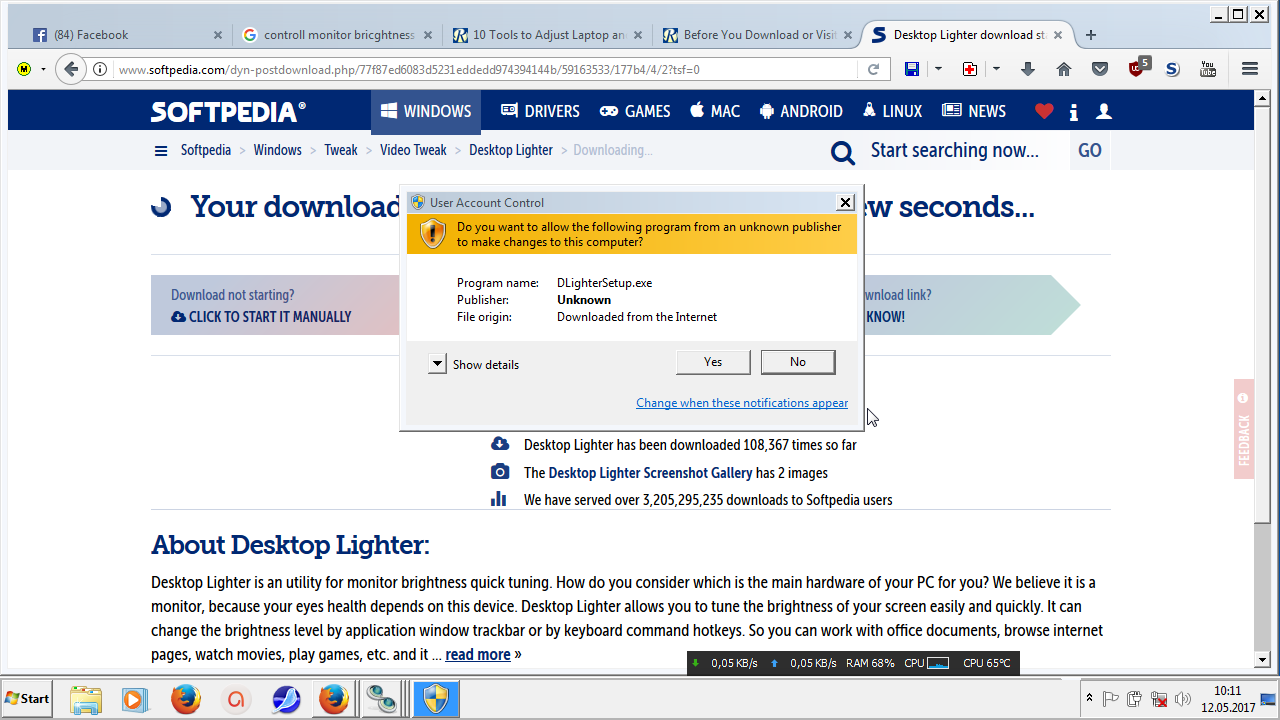This screenshot has width=1280, height=720.
Task: Click the YouTube toolbar icon
Action: pyautogui.click(x=1208, y=69)
